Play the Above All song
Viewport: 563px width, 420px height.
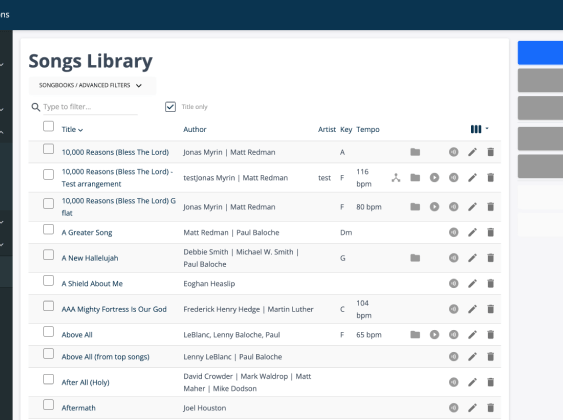(x=434, y=335)
